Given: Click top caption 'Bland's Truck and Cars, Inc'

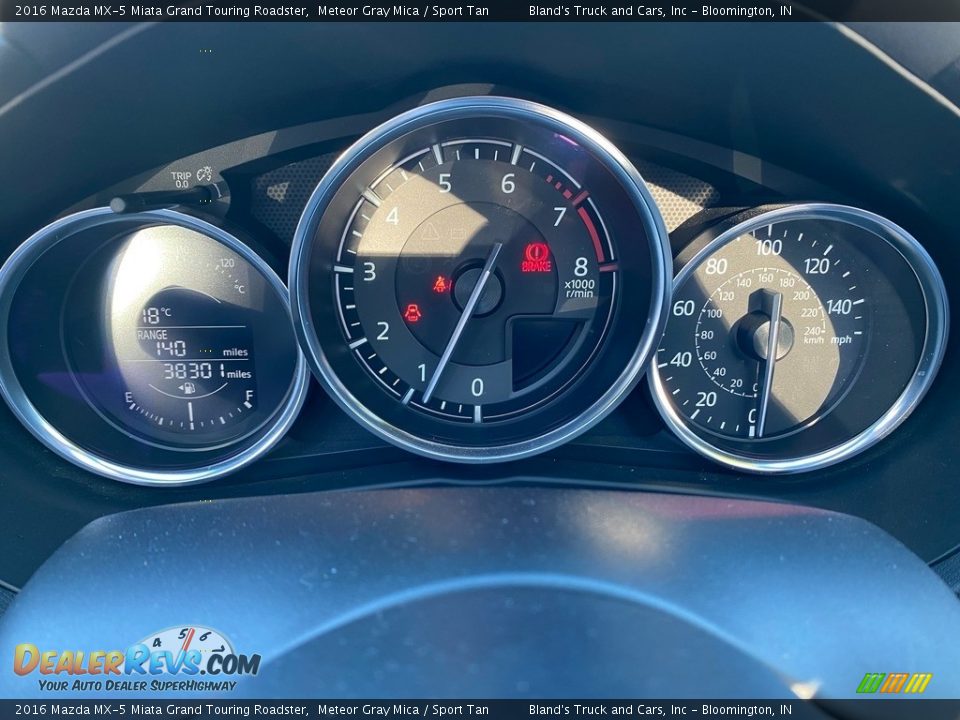Looking at the screenshot, I should pos(607,10).
